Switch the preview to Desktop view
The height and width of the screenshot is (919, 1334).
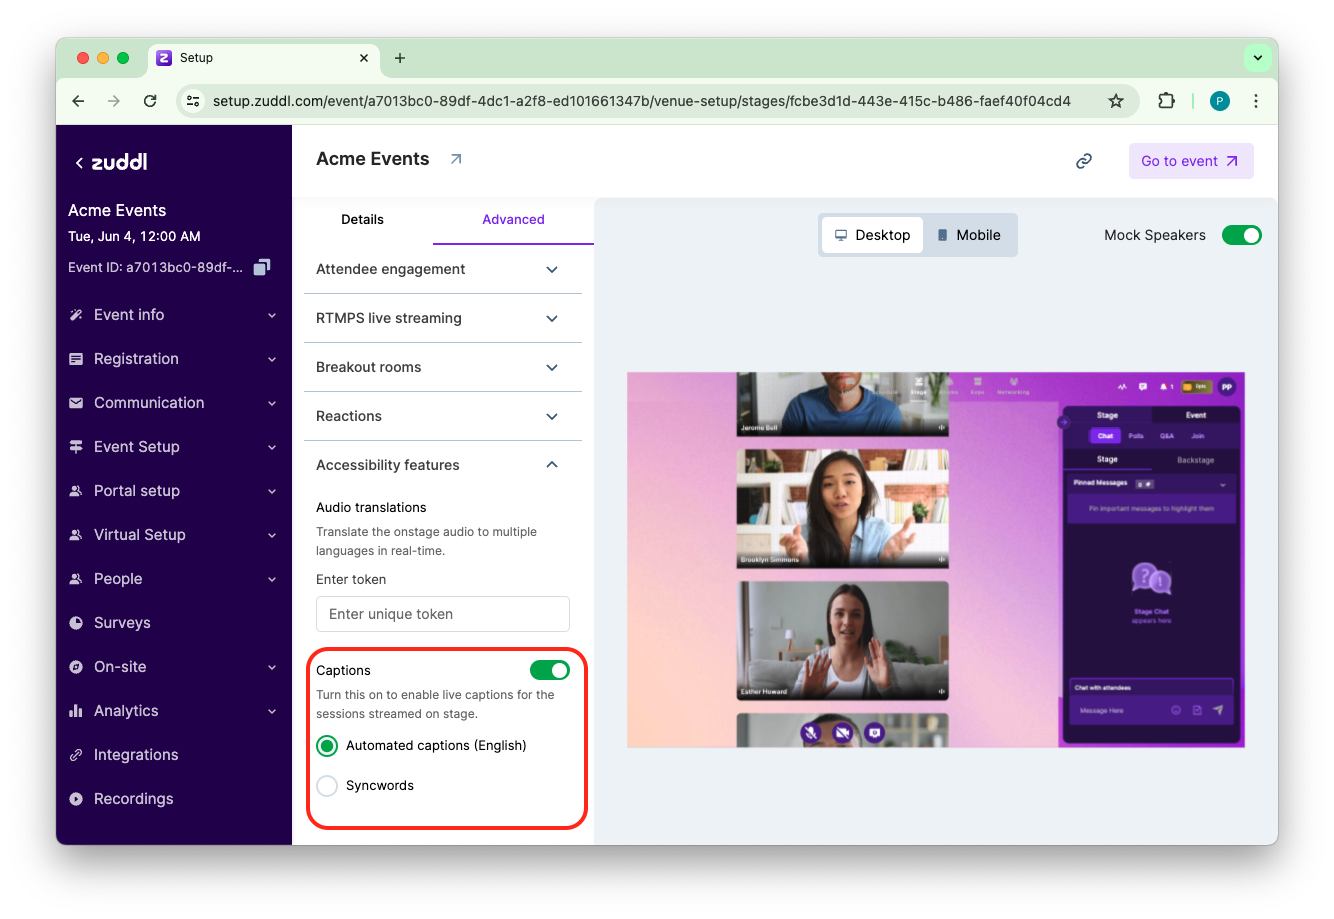click(873, 235)
